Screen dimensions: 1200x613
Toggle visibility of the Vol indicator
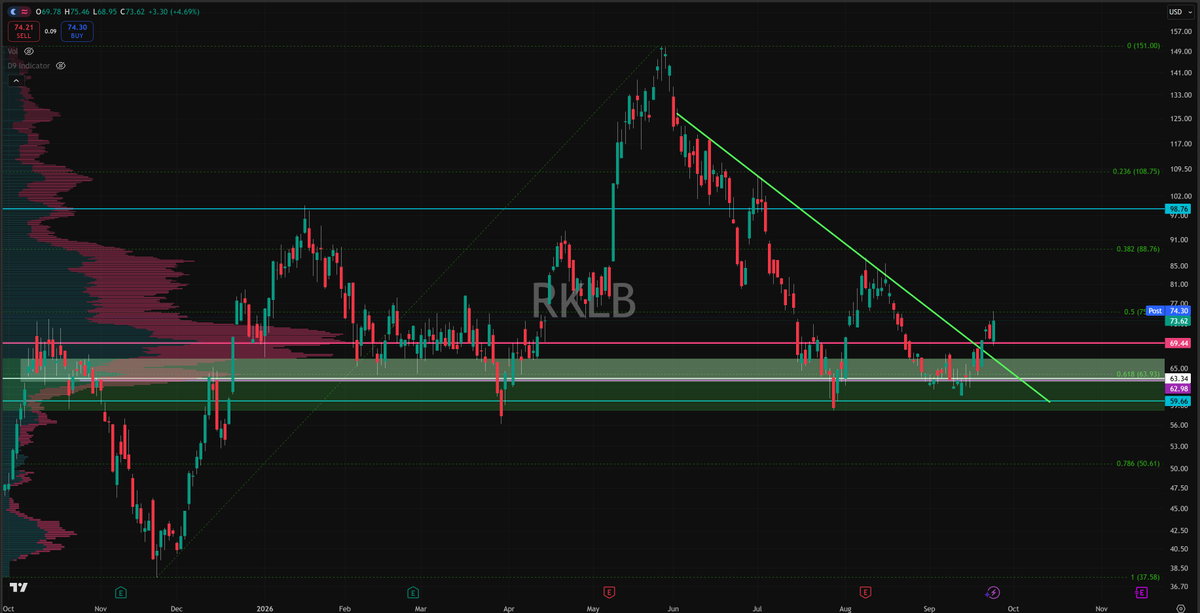click(x=28, y=50)
